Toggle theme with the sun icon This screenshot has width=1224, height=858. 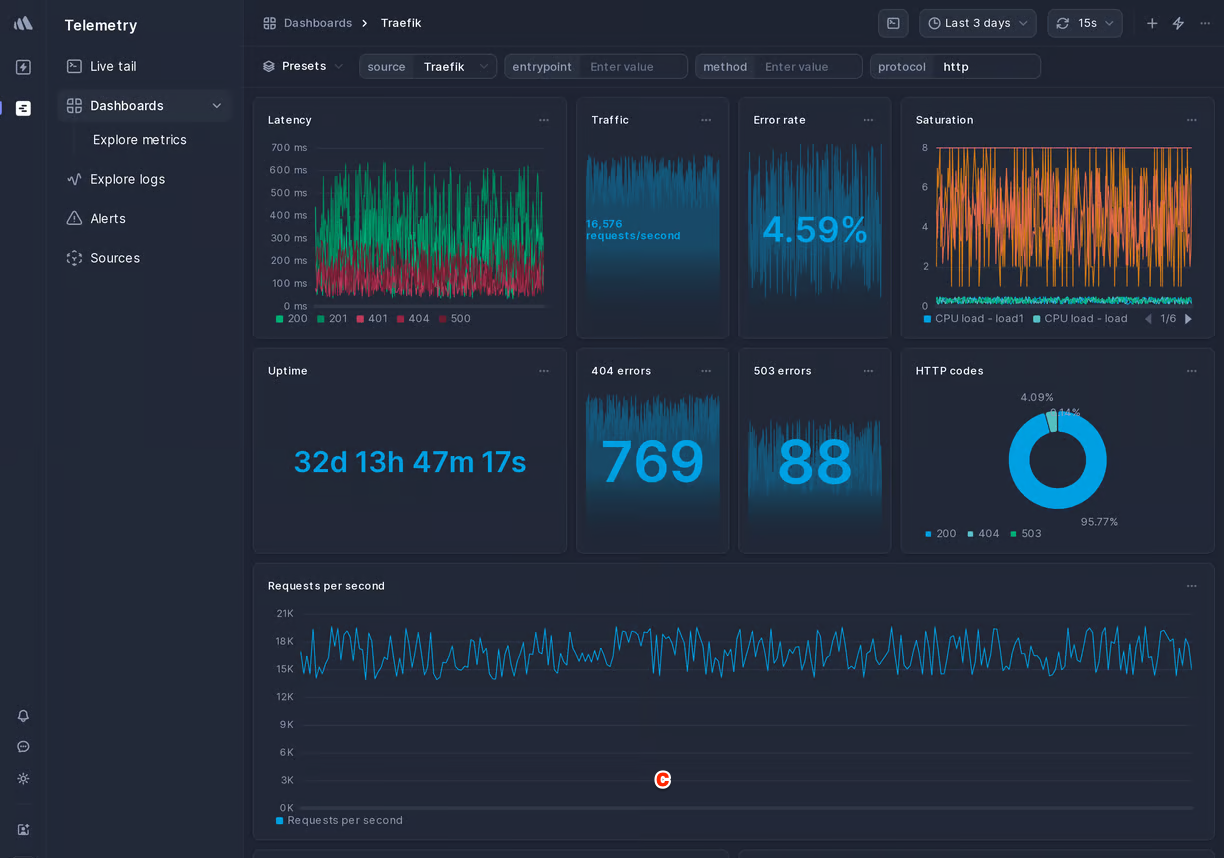[x=23, y=778]
